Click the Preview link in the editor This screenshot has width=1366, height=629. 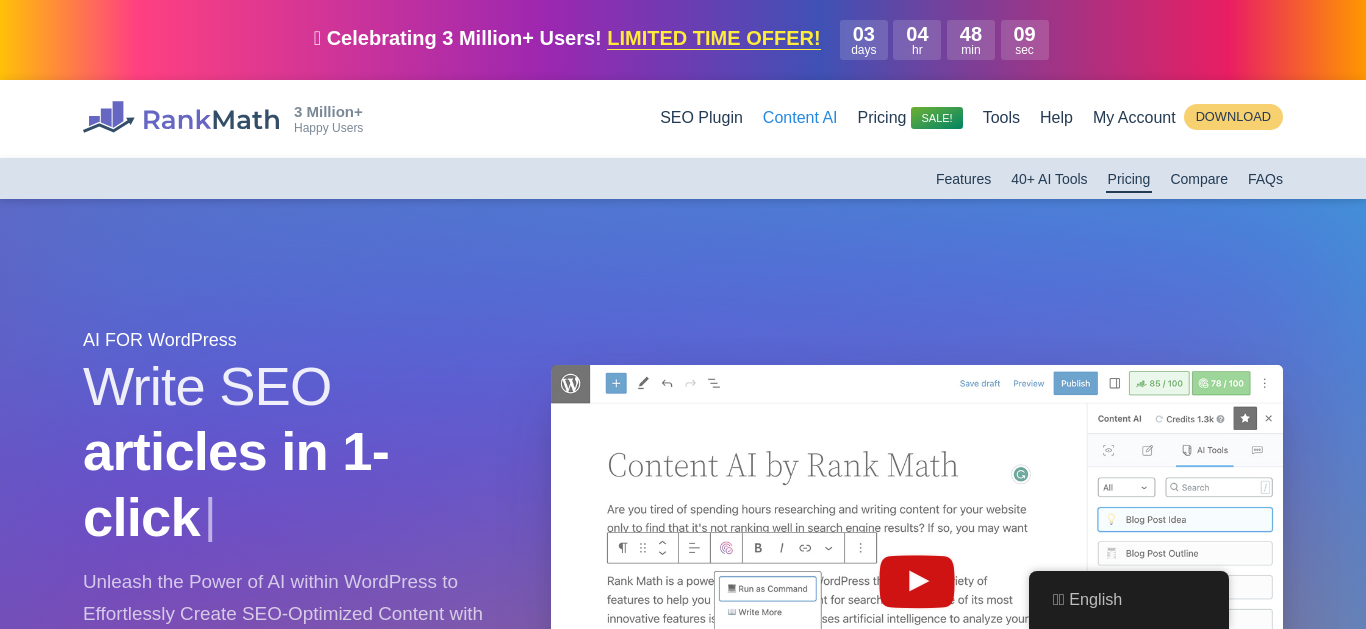[x=1029, y=383]
